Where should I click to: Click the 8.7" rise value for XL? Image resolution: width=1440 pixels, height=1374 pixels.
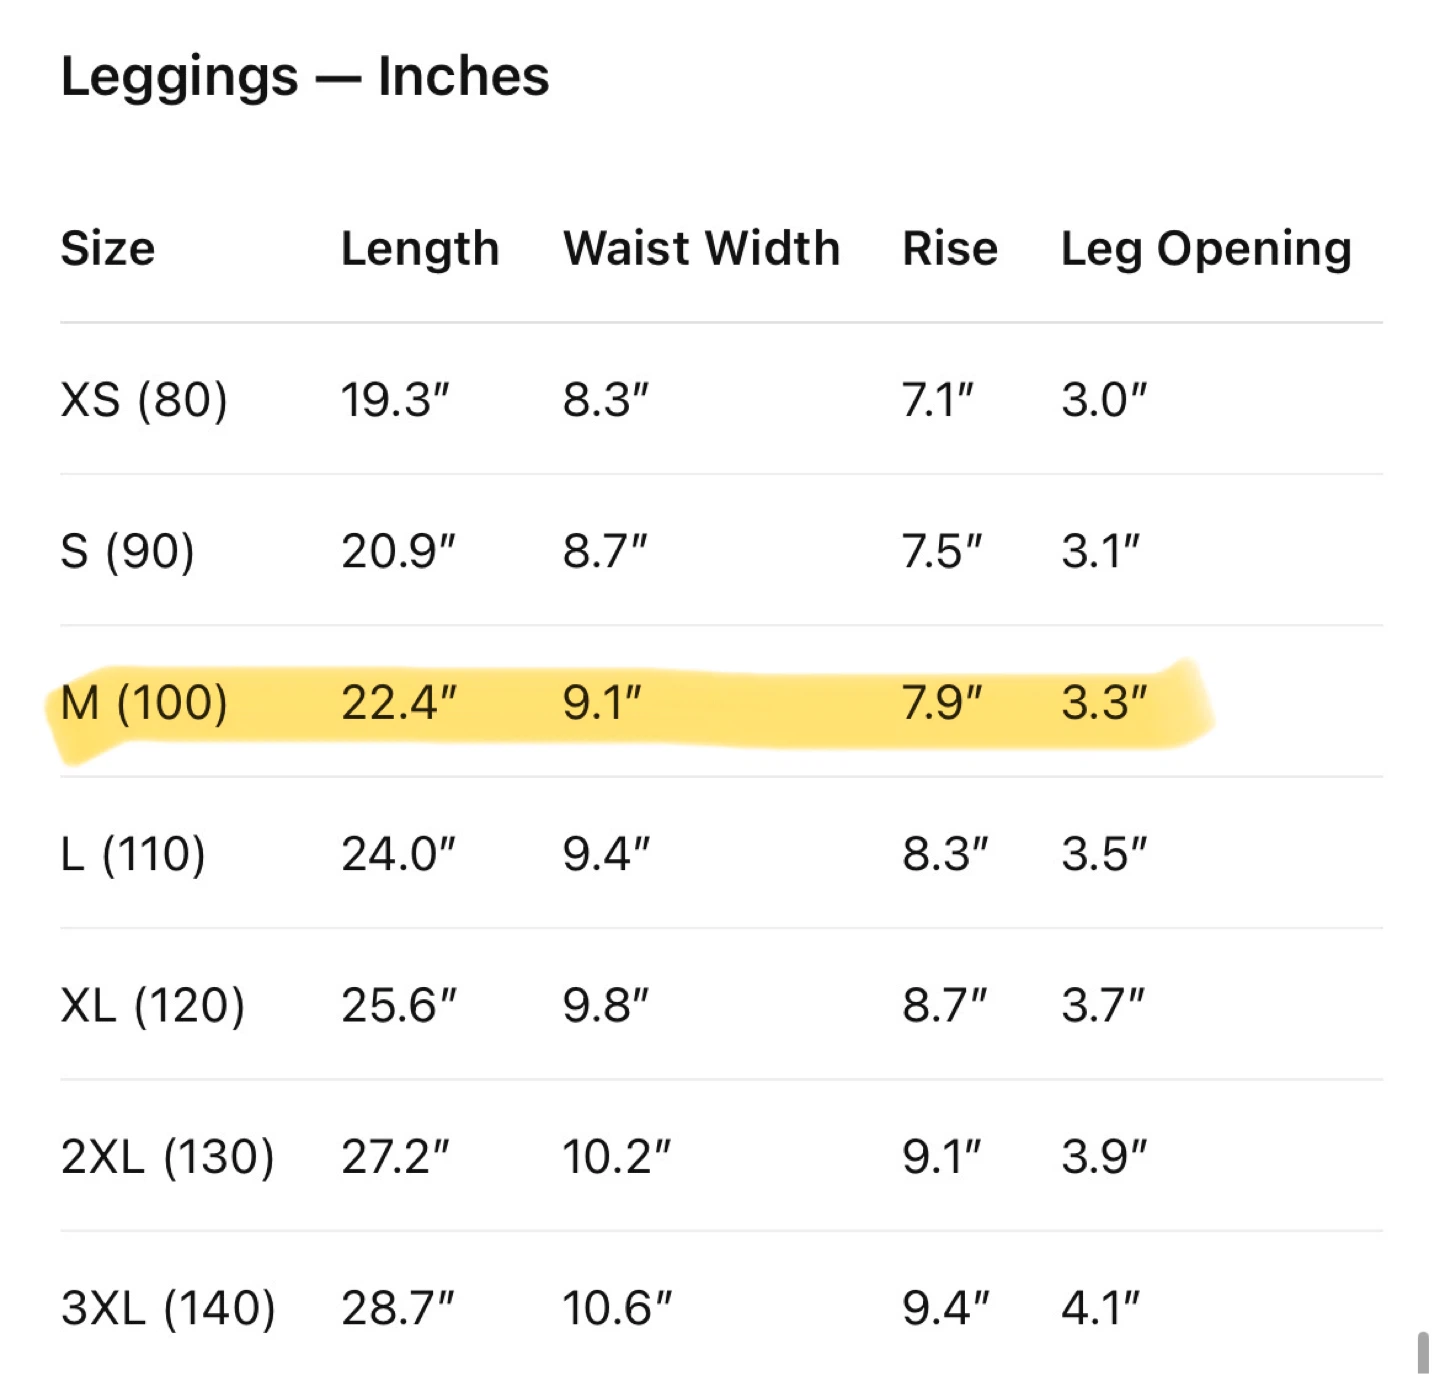(x=945, y=1005)
